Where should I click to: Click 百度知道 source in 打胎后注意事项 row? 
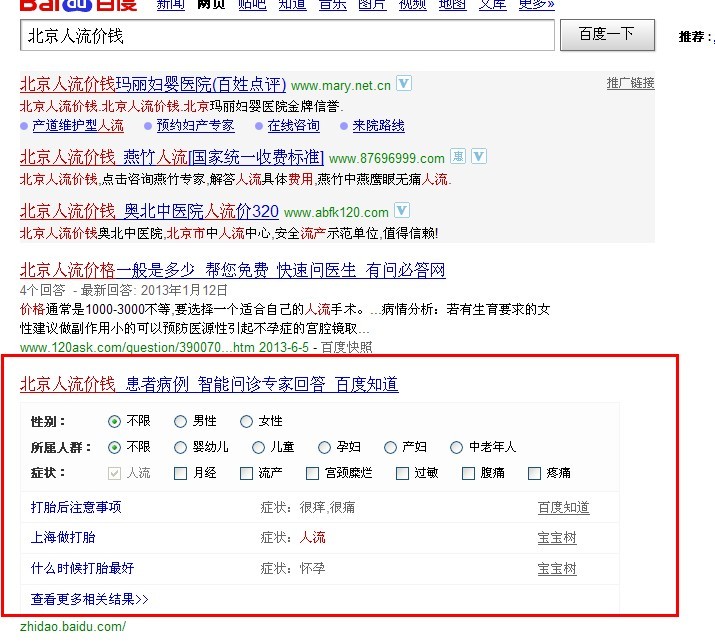pos(564,507)
